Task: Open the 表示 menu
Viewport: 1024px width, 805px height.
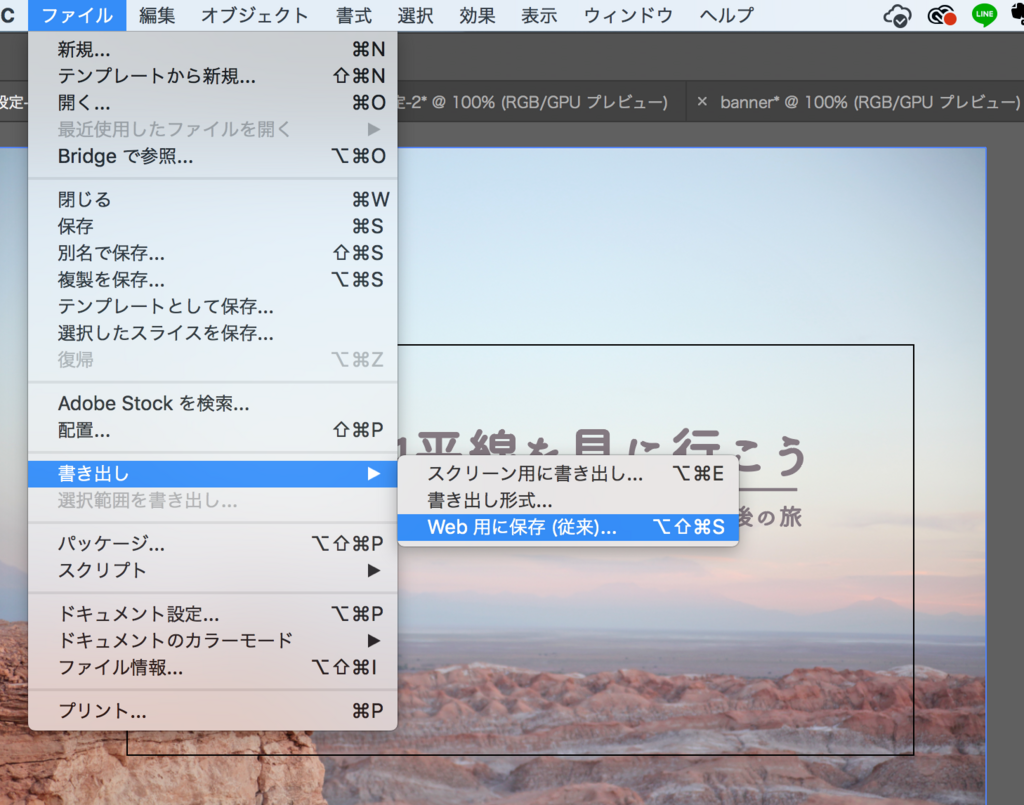Action: click(539, 15)
